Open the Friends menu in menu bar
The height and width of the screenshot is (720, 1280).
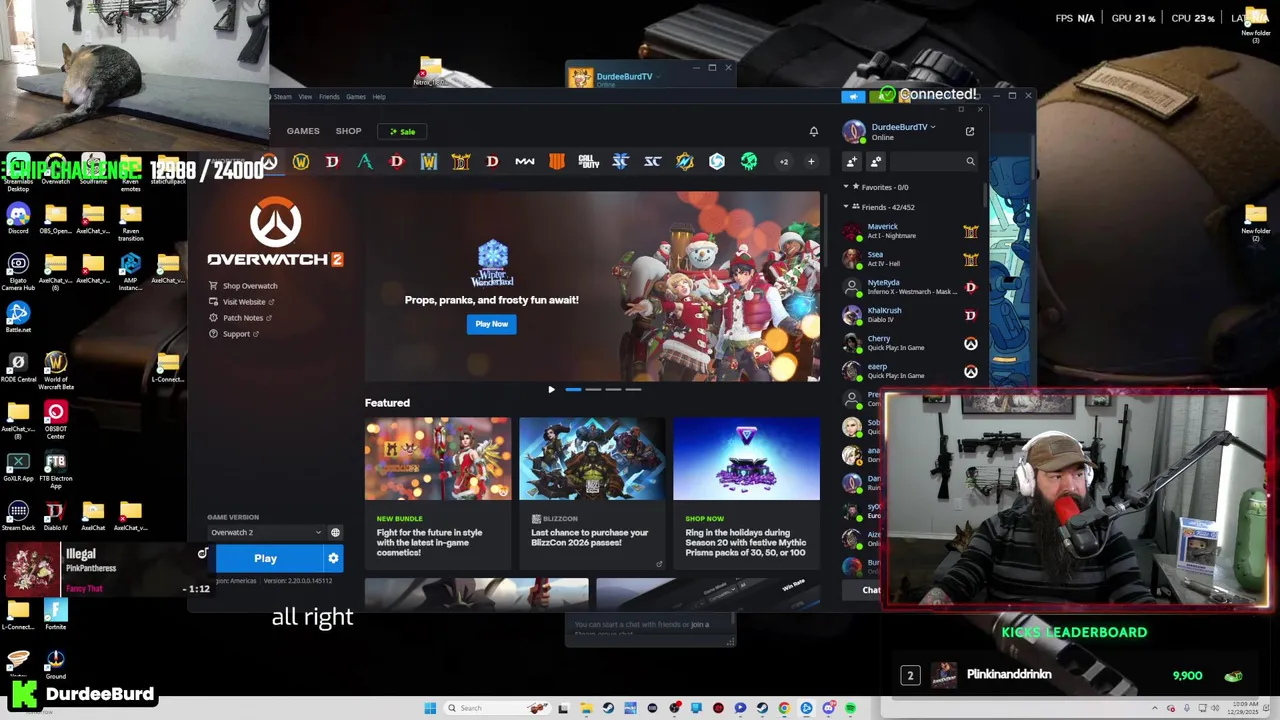point(329,97)
